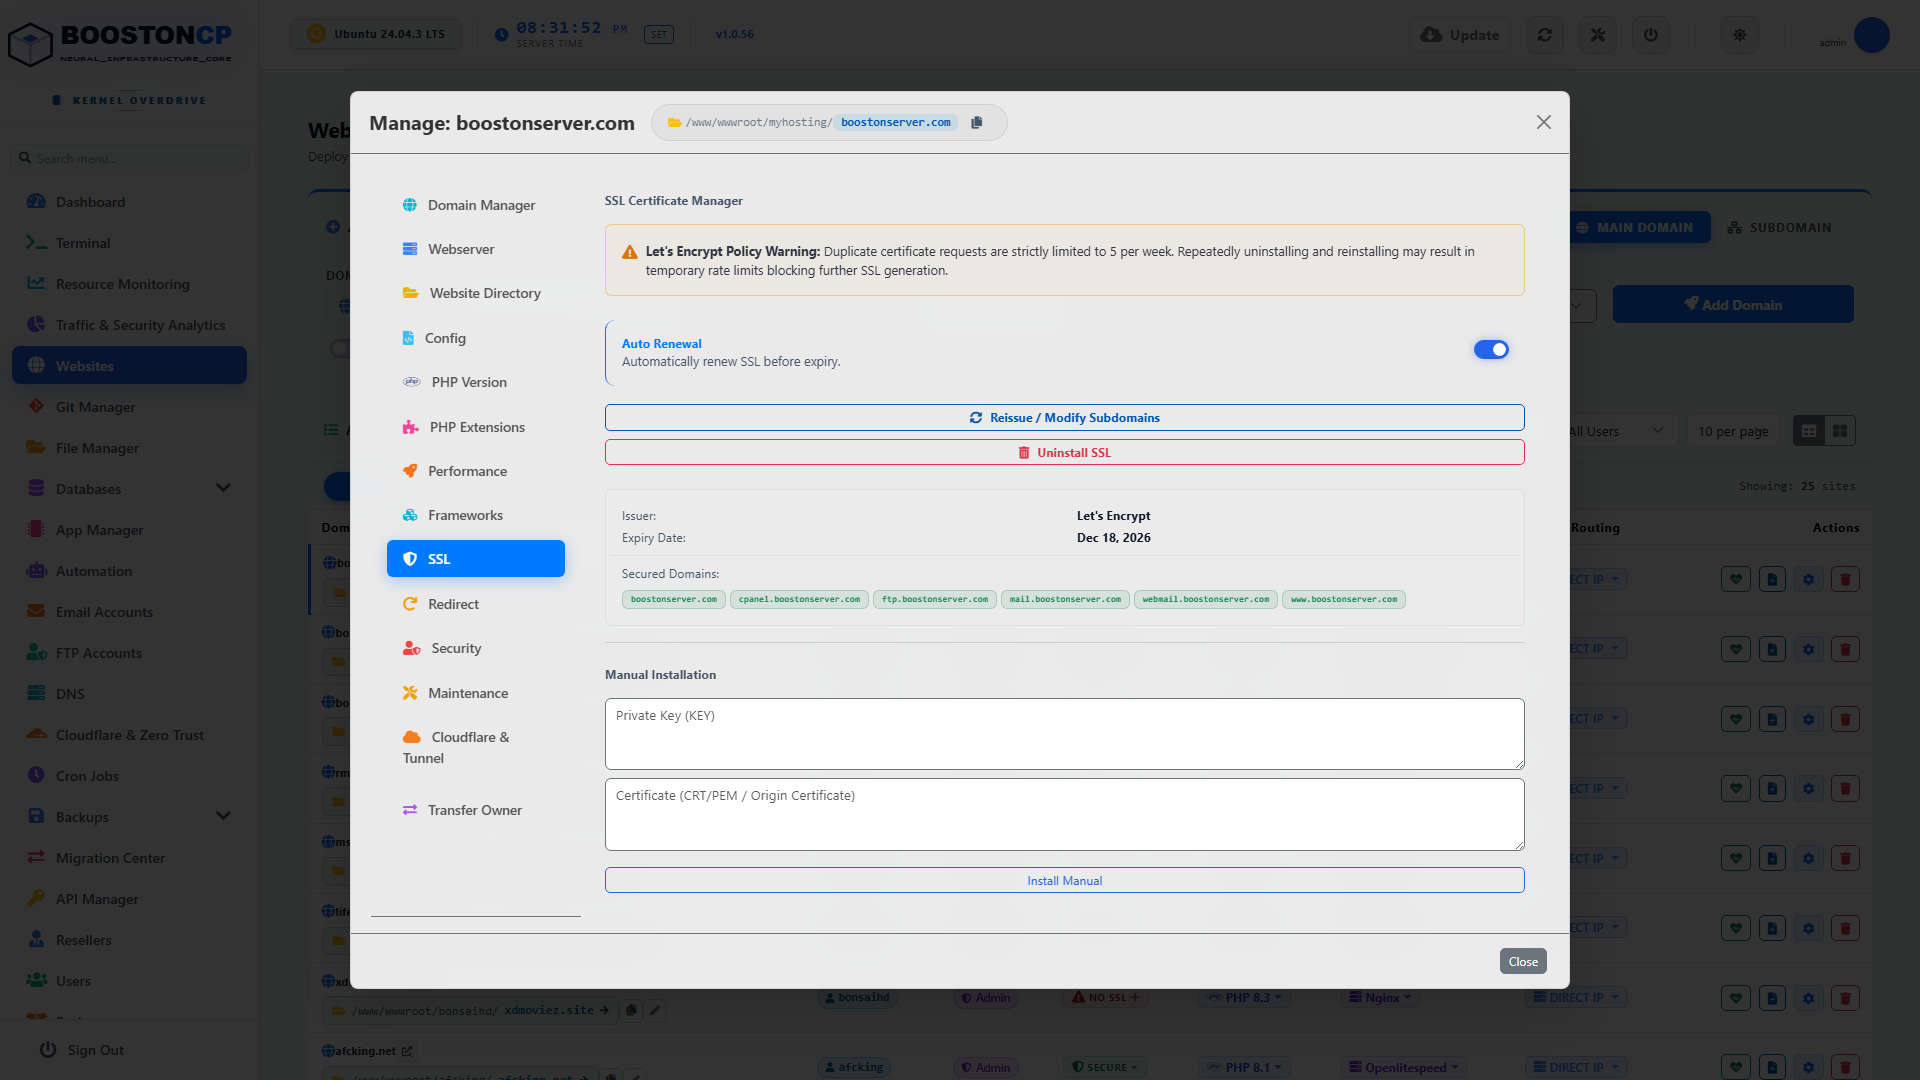
Task: Select PHP Version in the dialog menu
Action: pyautogui.click(x=475, y=382)
